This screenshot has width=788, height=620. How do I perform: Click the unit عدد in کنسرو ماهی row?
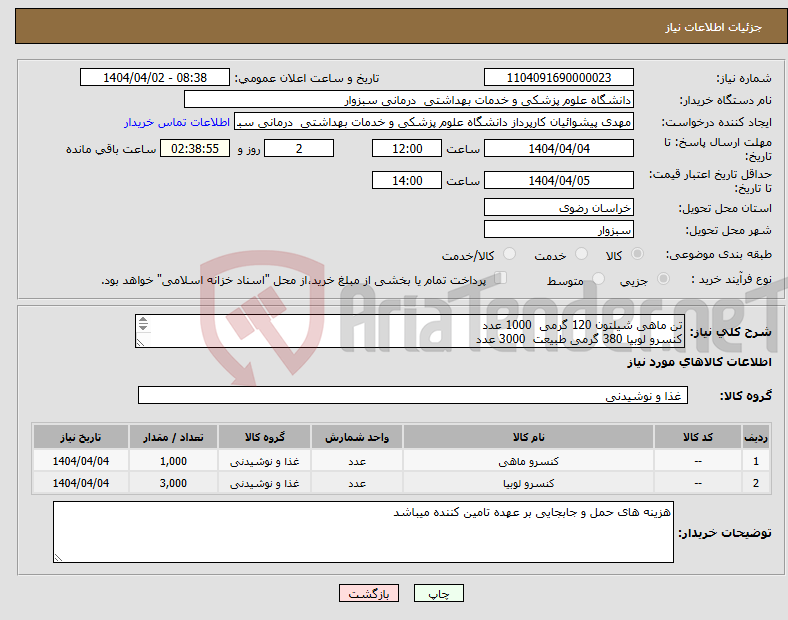pos(357,461)
